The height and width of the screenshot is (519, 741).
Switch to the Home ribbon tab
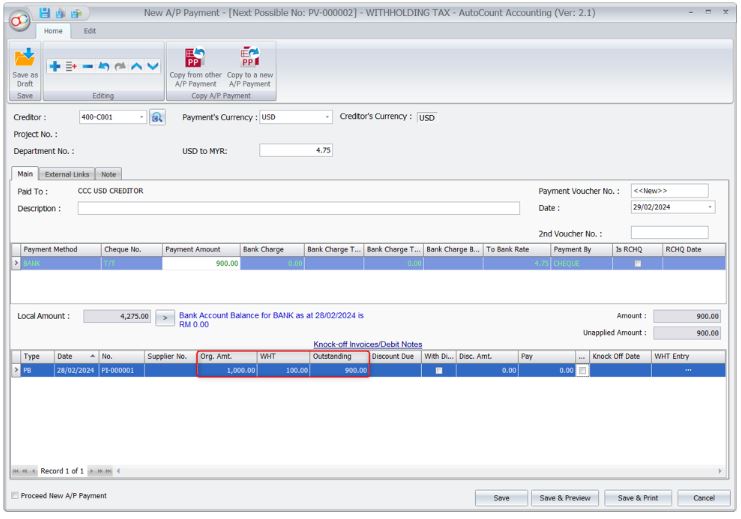pos(53,31)
